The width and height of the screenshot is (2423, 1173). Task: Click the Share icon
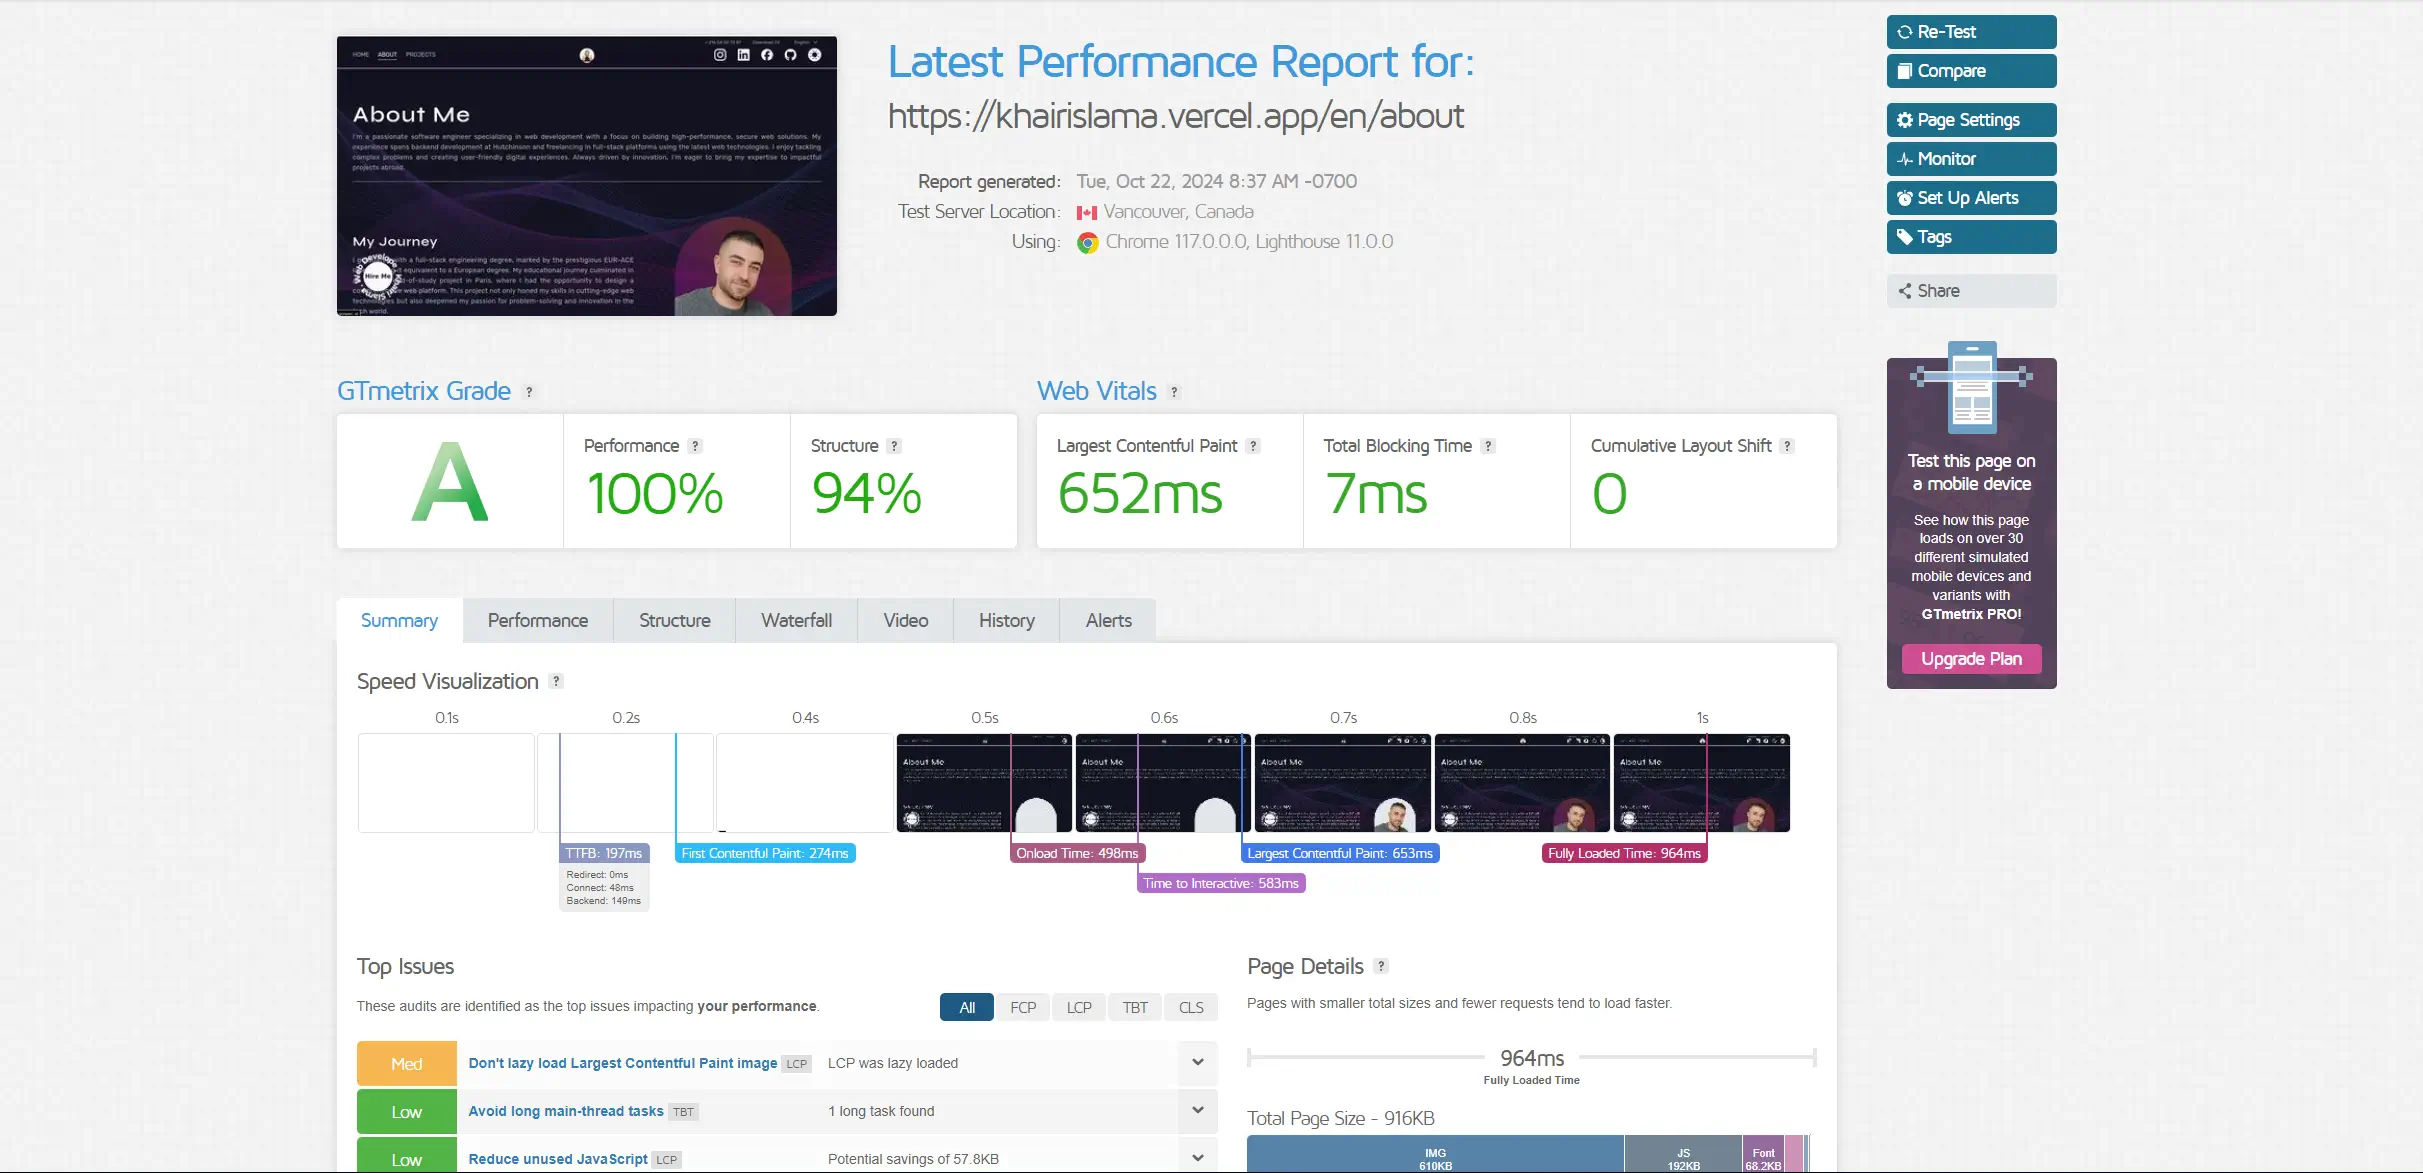tap(1905, 290)
